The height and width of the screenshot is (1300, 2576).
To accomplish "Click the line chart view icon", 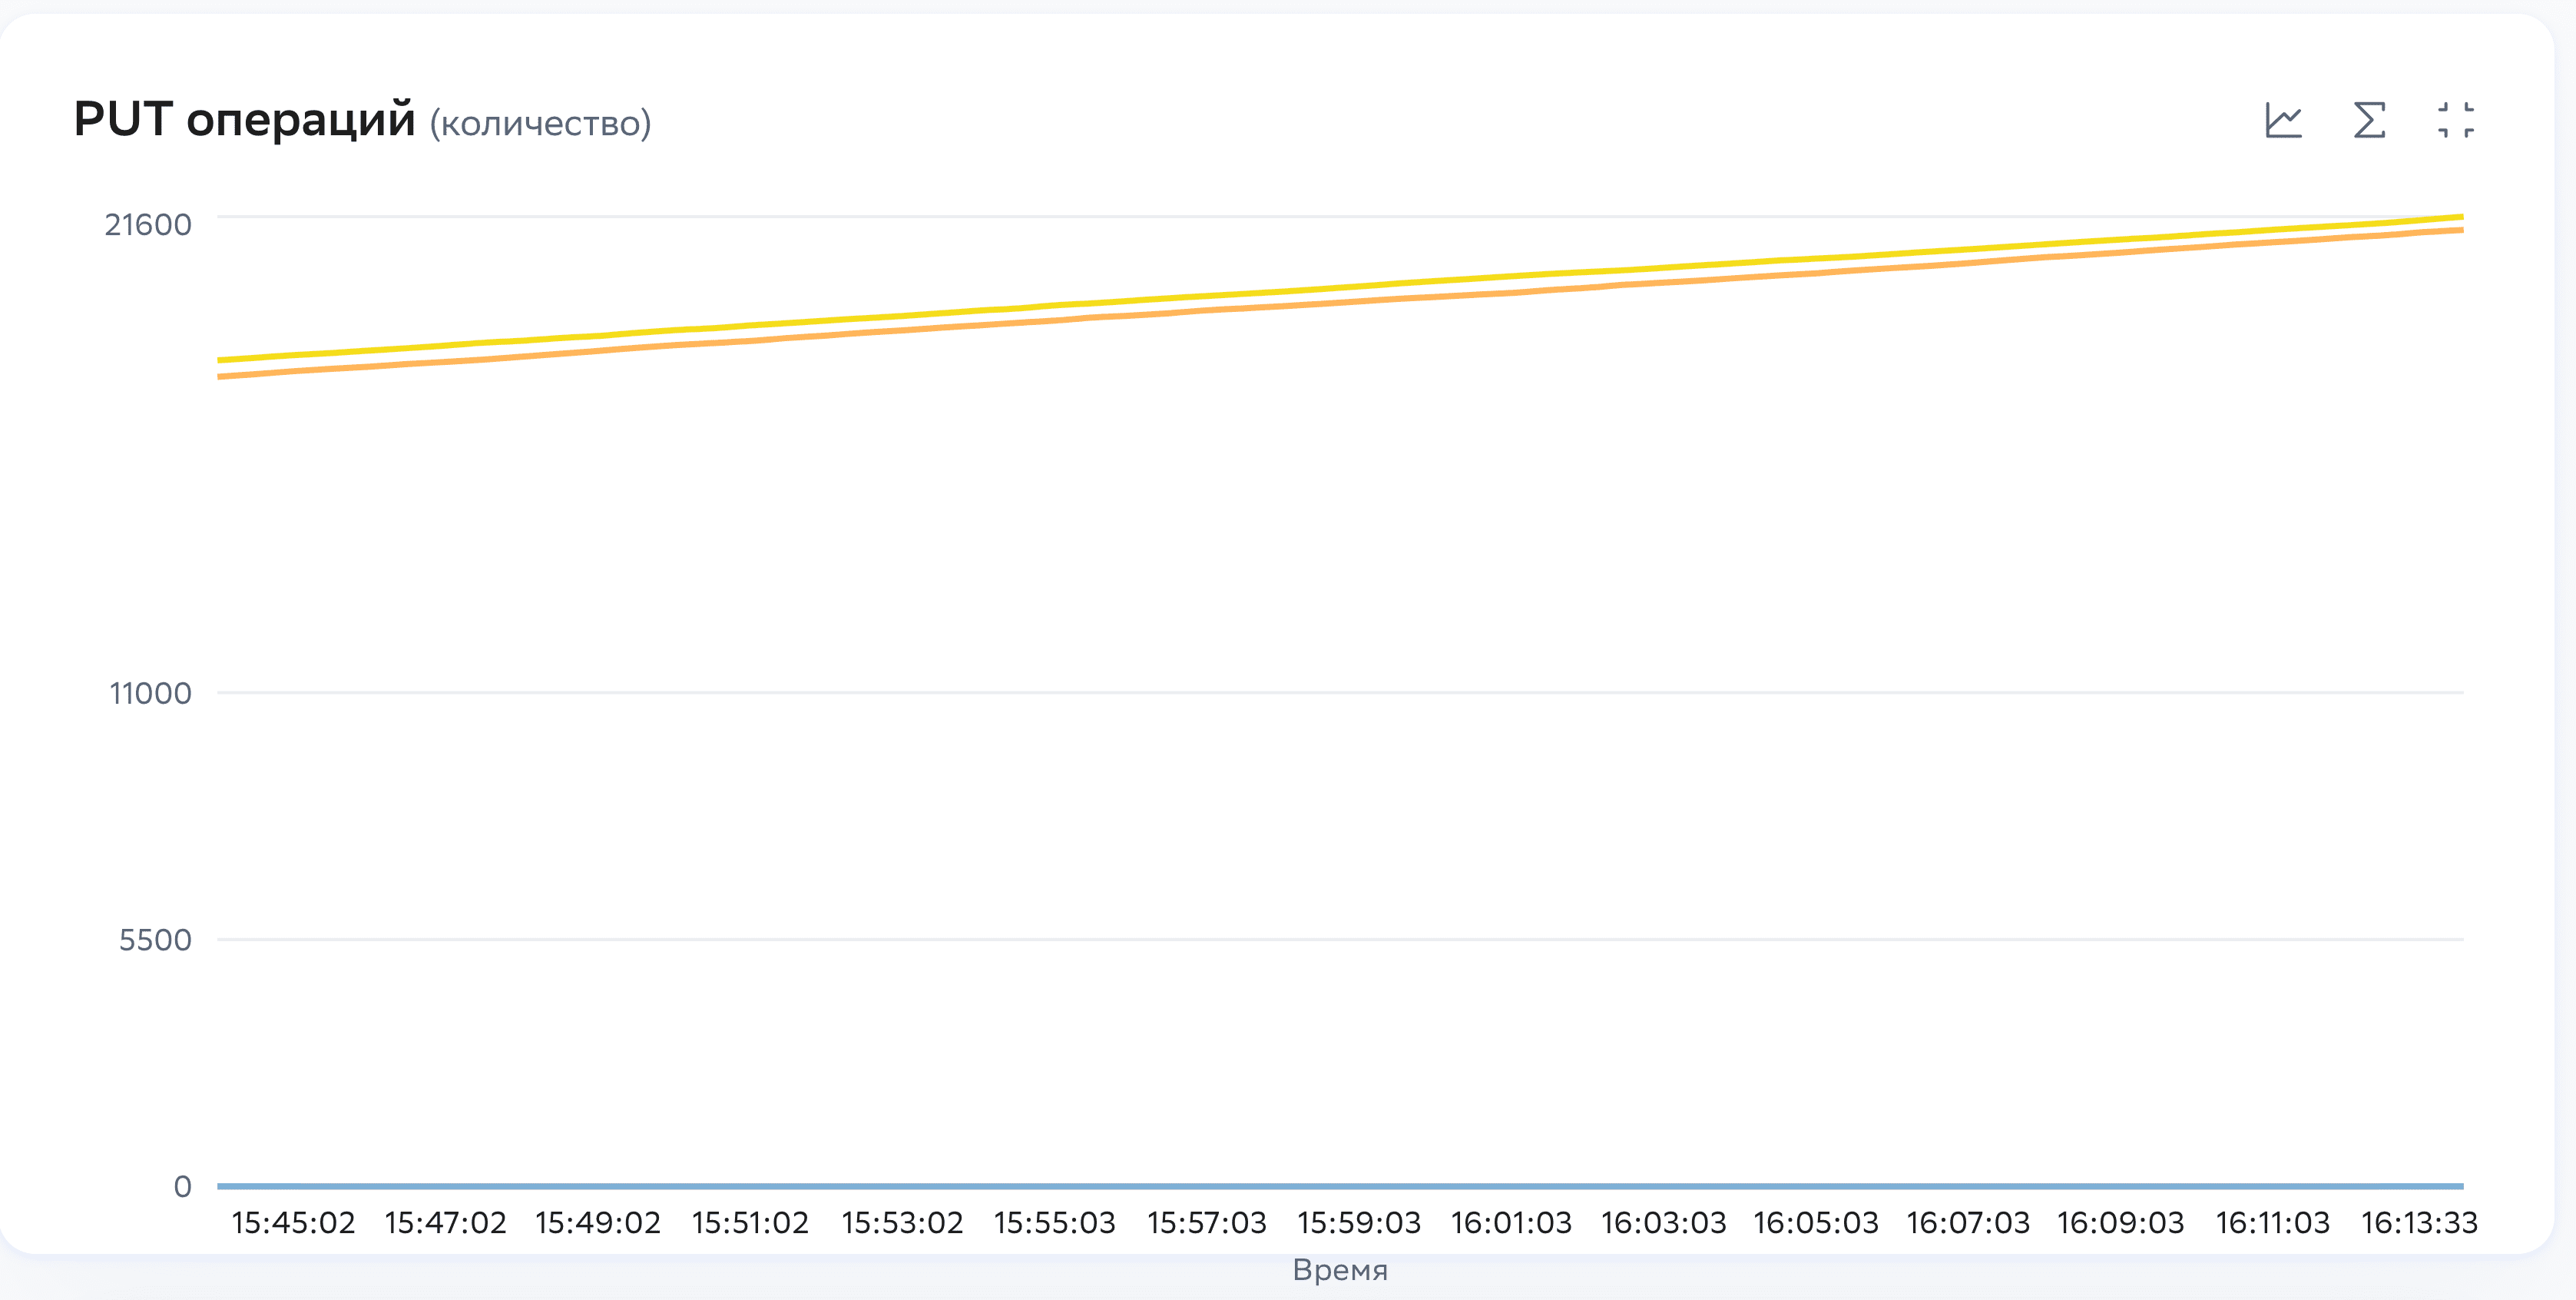I will coord(2283,121).
